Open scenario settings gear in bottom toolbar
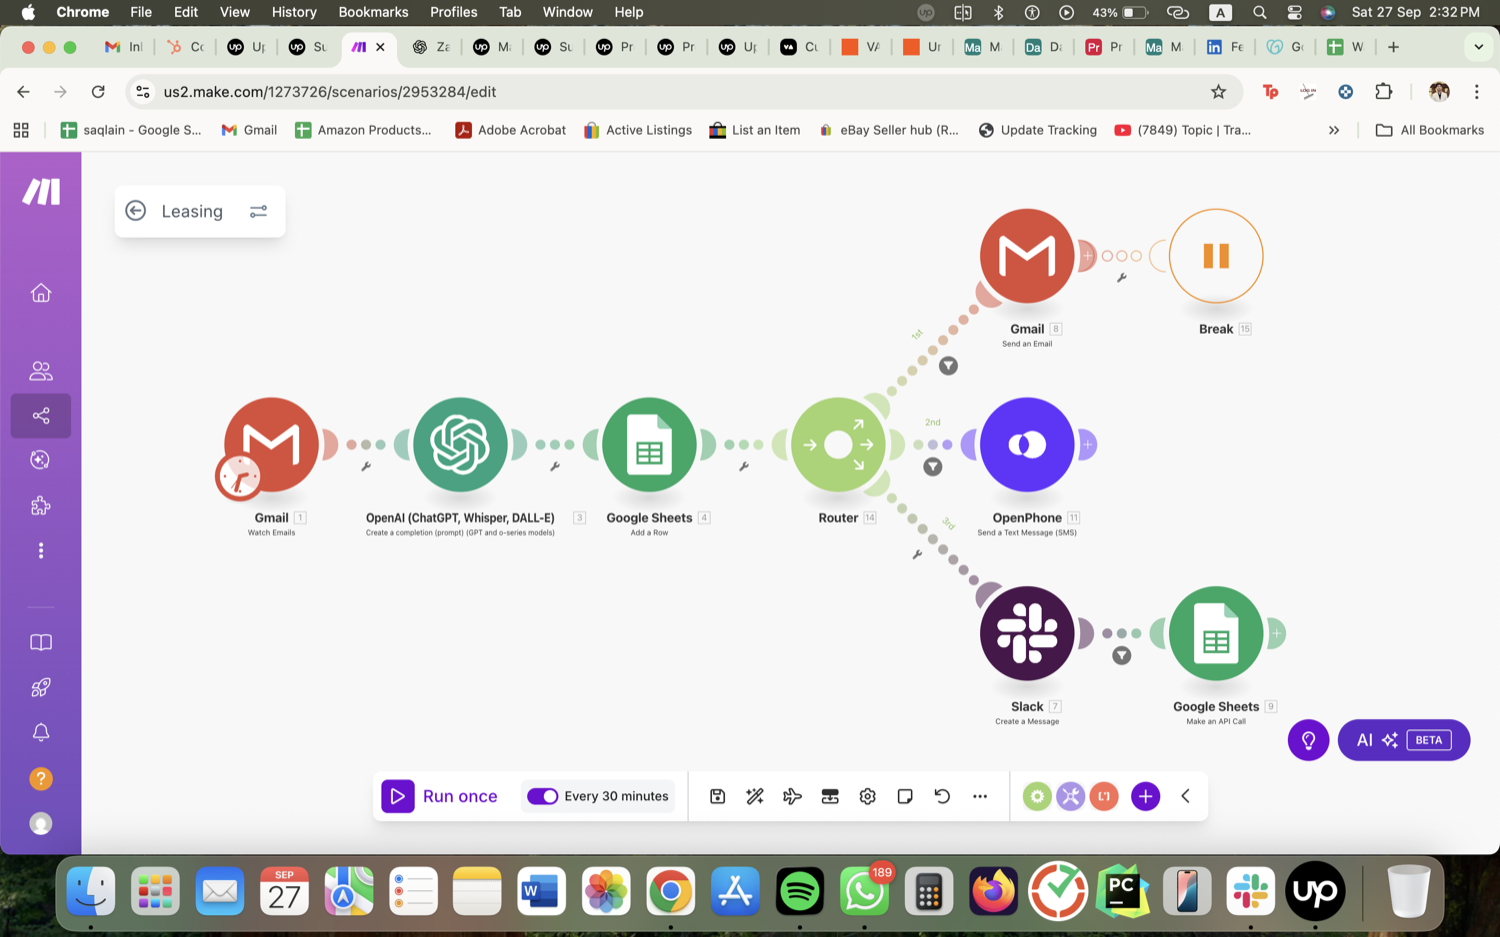 click(867, 796)
